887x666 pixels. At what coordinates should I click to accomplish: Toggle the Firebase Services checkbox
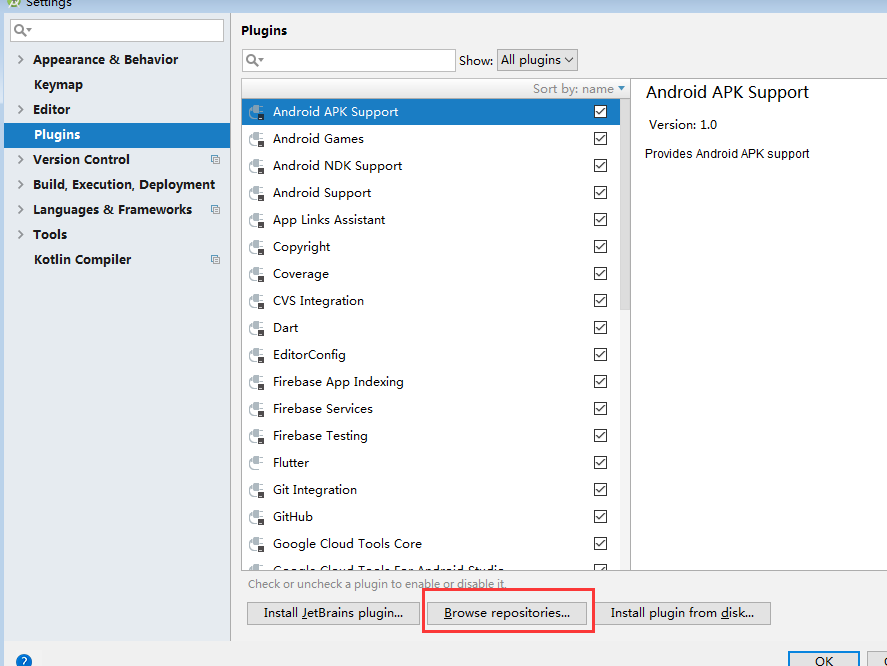coord(600,409)
